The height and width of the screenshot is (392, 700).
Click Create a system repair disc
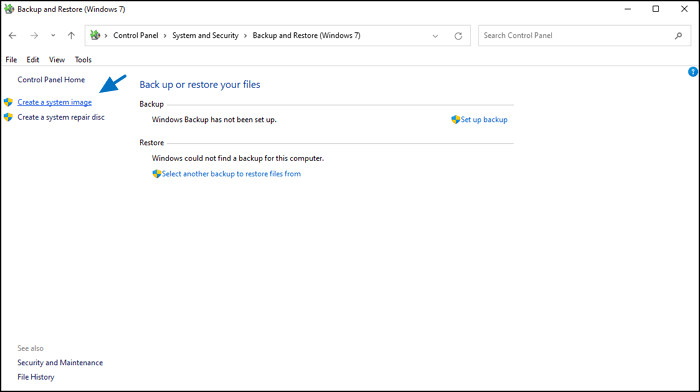click(x=61, y=117)
